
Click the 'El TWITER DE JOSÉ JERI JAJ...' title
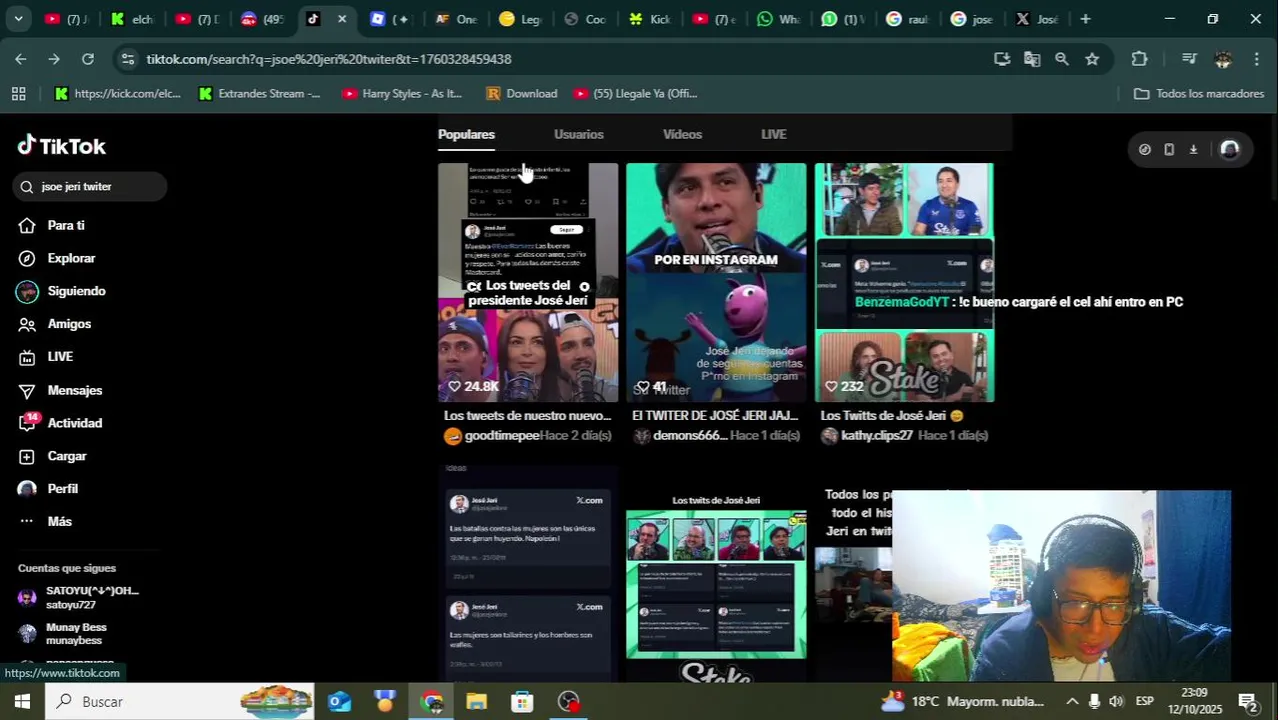coord(715,416)
